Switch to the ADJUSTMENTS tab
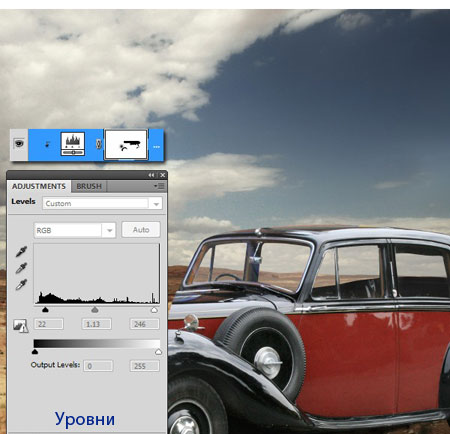 pyautogui.click(x=39, y=186)
